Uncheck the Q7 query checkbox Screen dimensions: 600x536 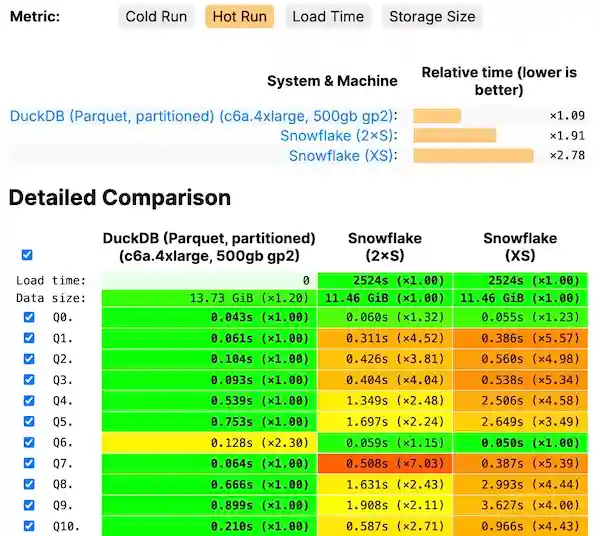[29, 463]
